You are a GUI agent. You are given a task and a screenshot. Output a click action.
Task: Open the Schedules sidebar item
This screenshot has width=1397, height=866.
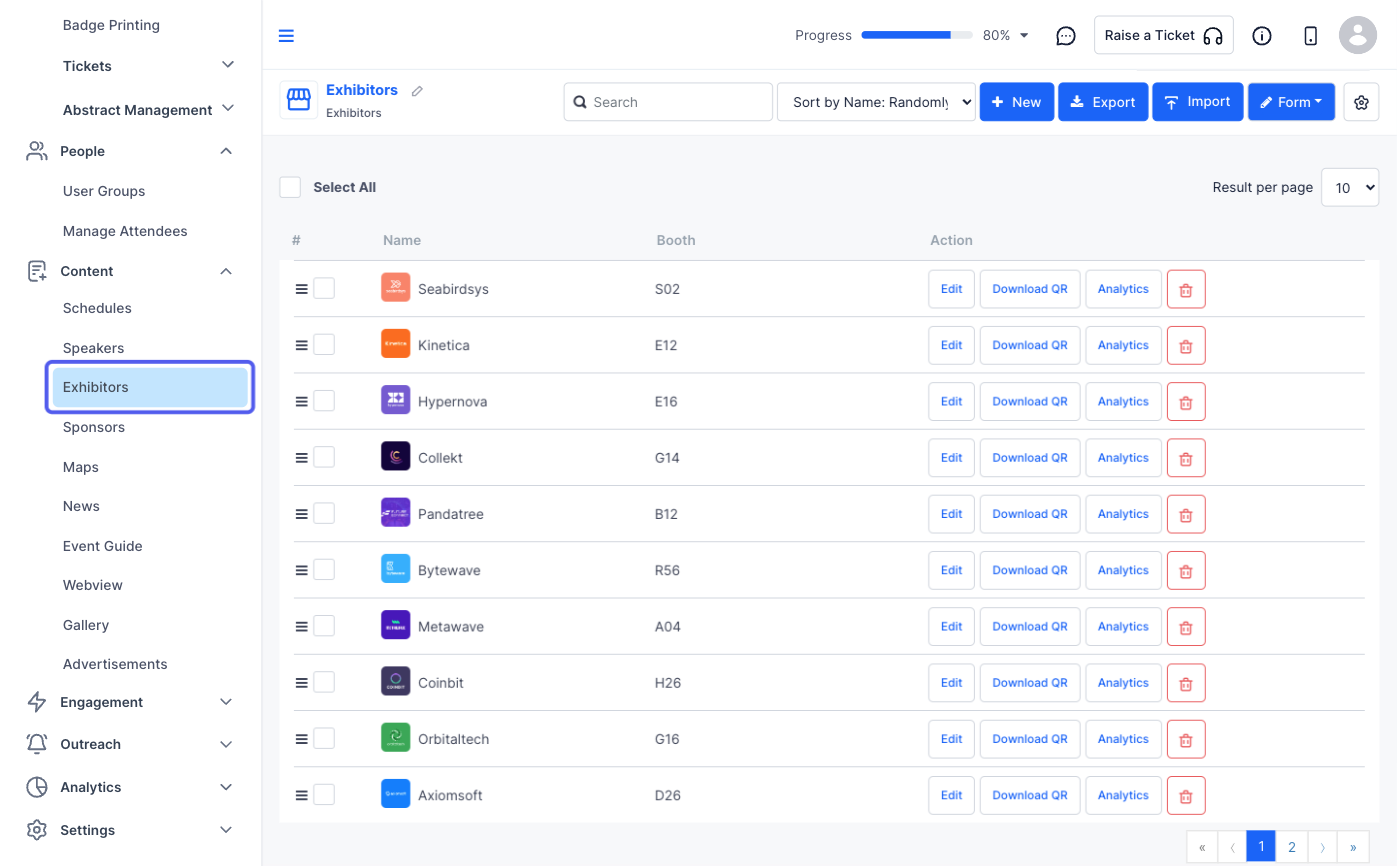coord(97,308)
